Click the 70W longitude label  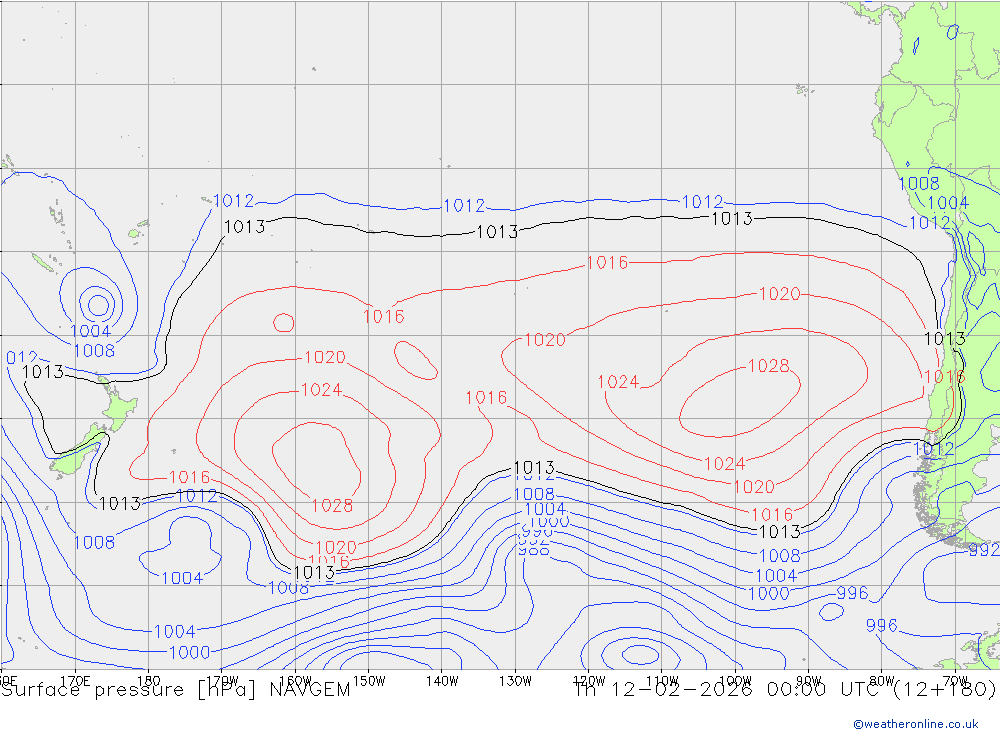955,681
